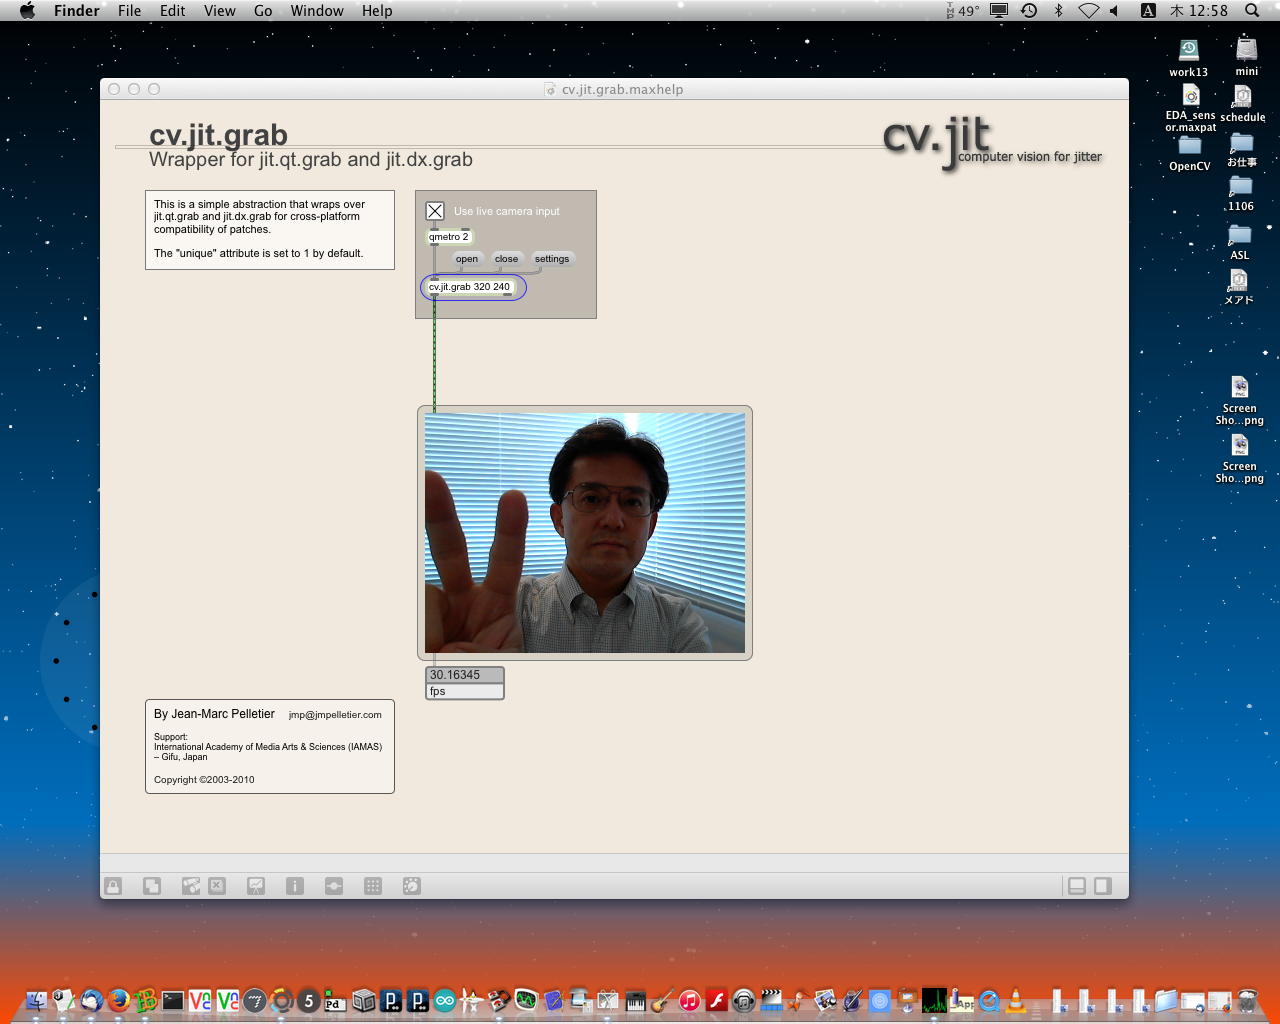Screen dimensions: 1280x1024
Task: Click the side split view icon in the patcher toolbar
Action: click(x=1103, y=886)
